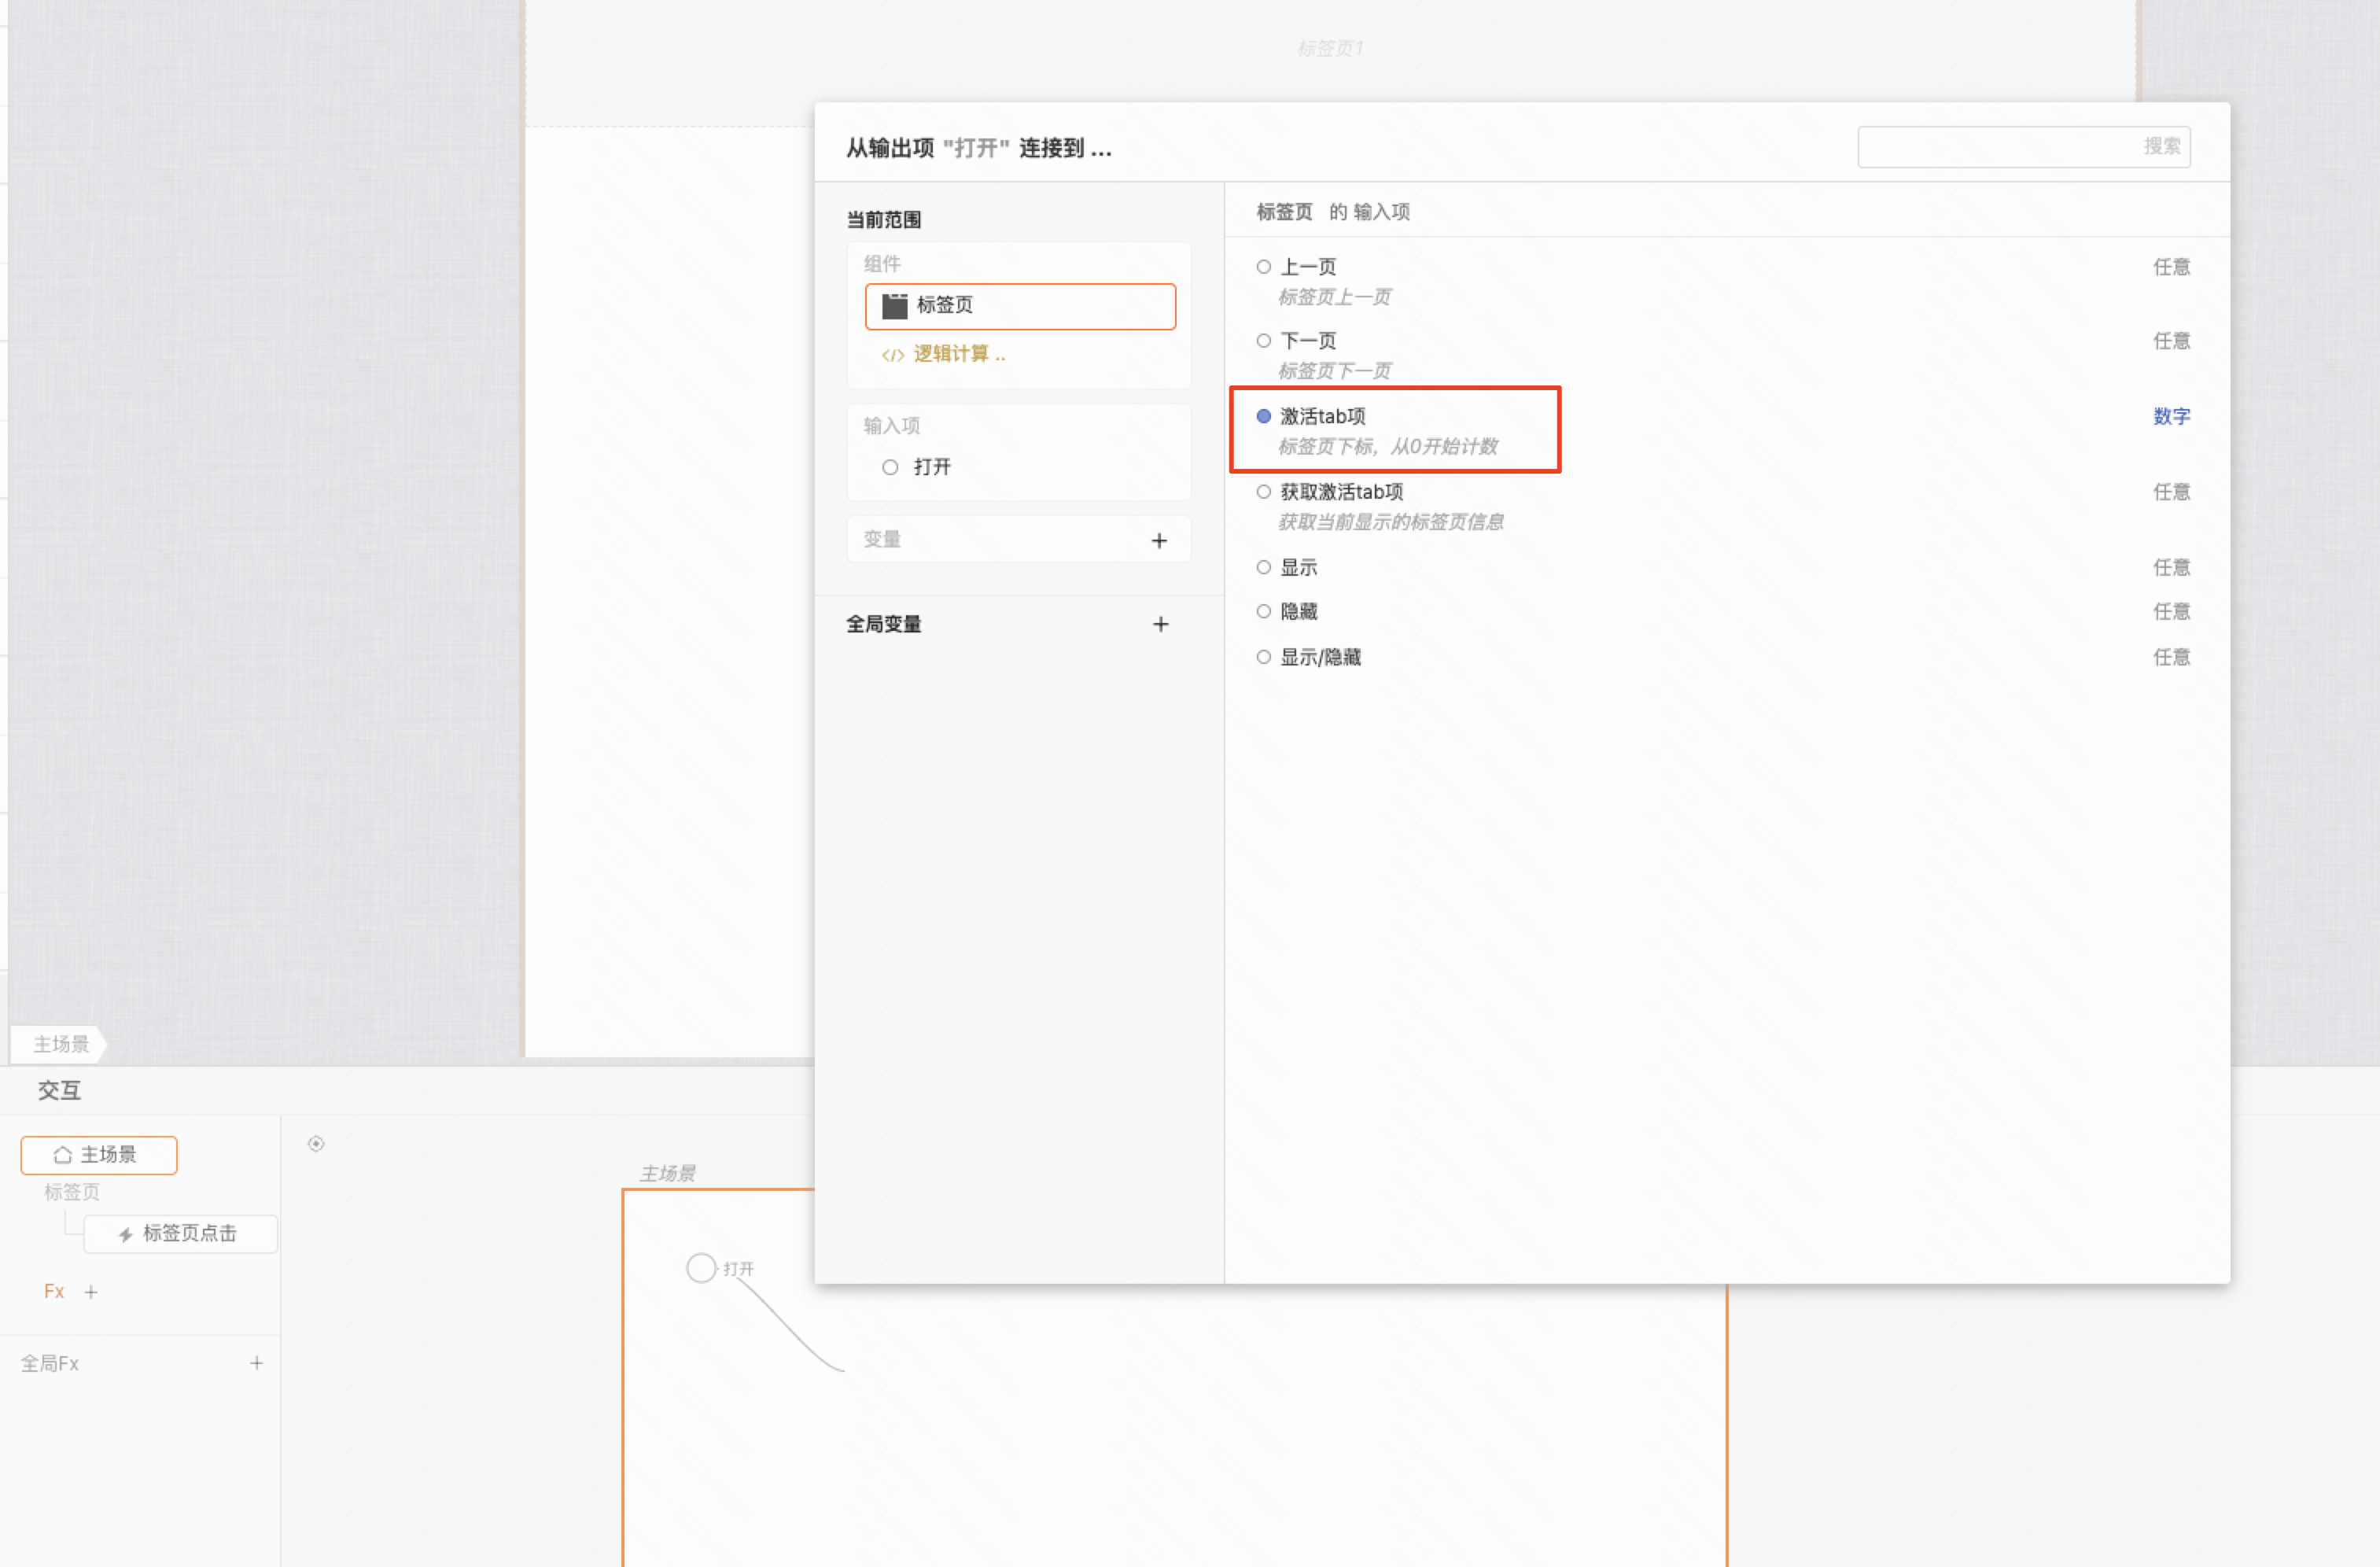Click the lightning icon beside 标签页点击
This screenshot has width=2380, height=1567.
[125, 1235]
